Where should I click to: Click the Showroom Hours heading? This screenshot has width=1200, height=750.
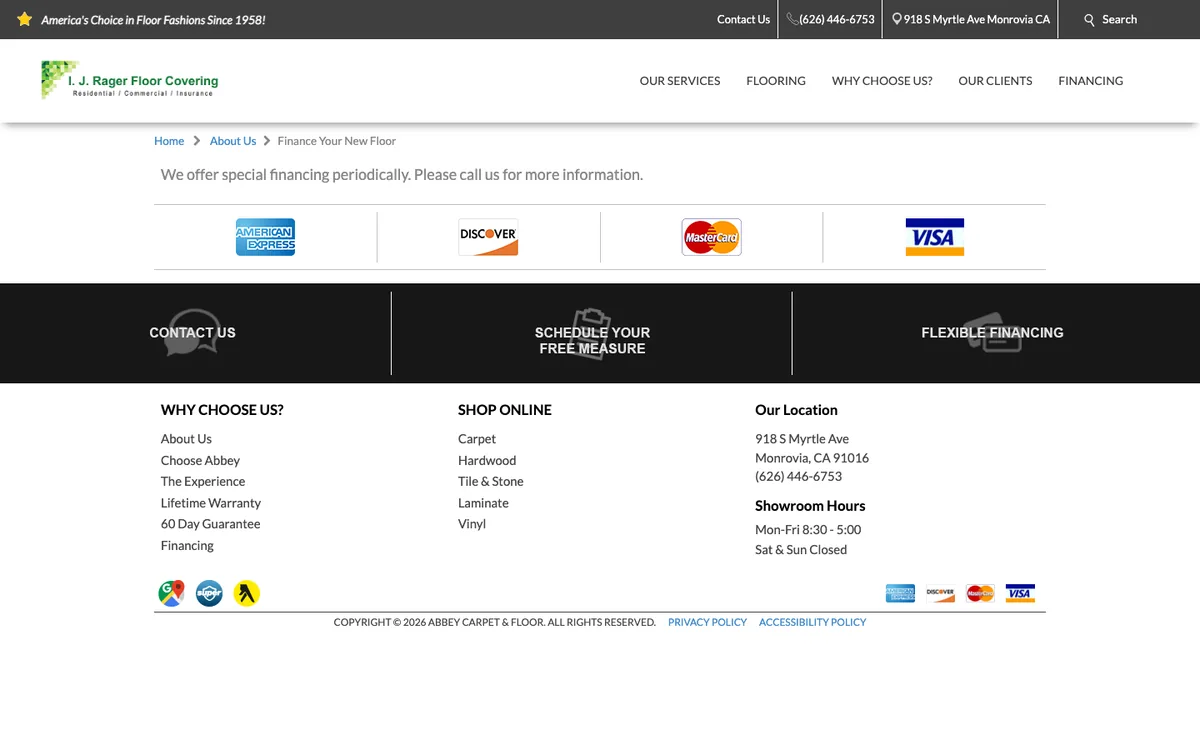click(x=810, y=506)
